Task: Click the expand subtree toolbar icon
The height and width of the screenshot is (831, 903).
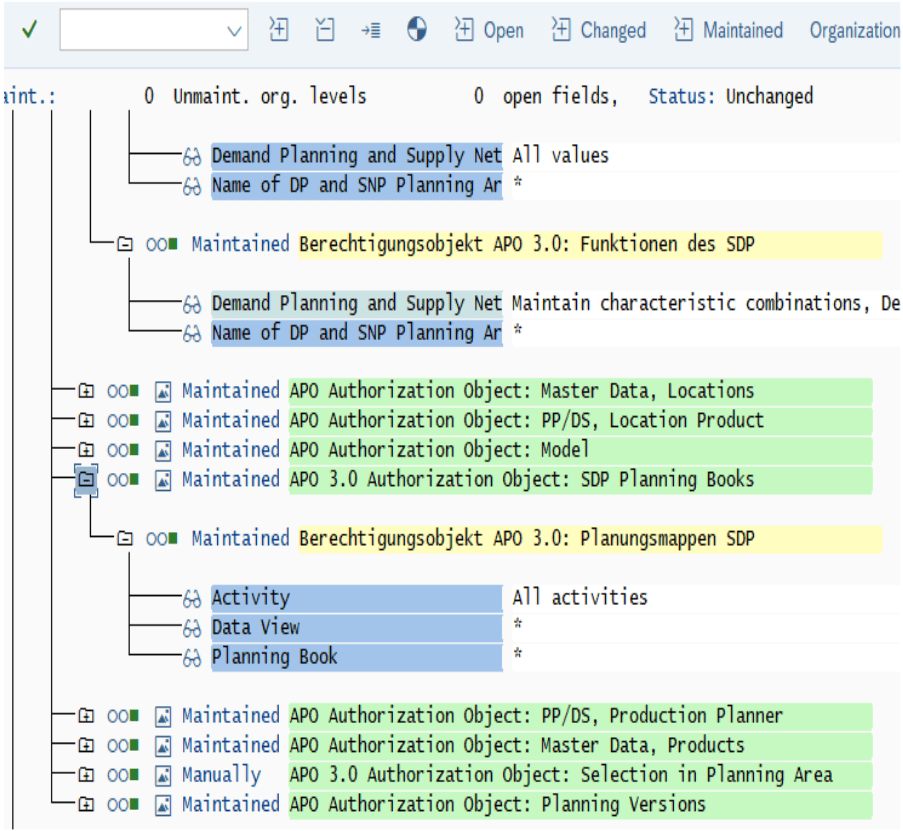Action: point(279,29)
